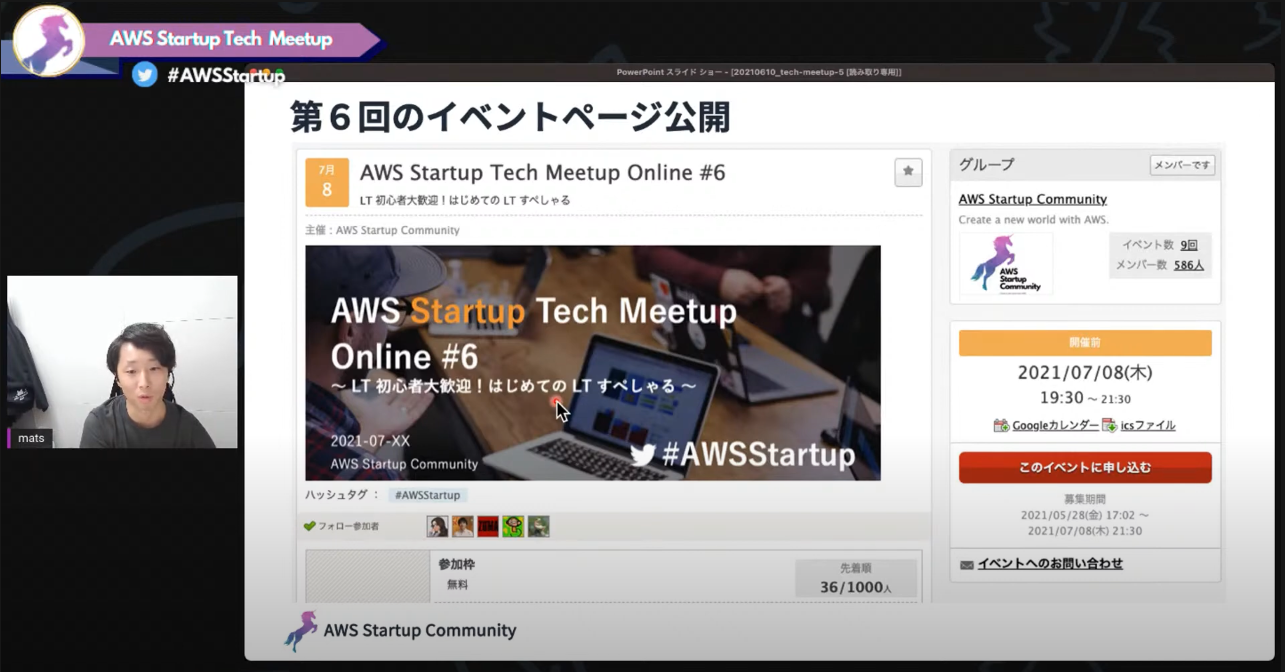1285x672 pixels.
Task: Open the イベントへのお問い合わせ link
Action: coord(1050,564)
